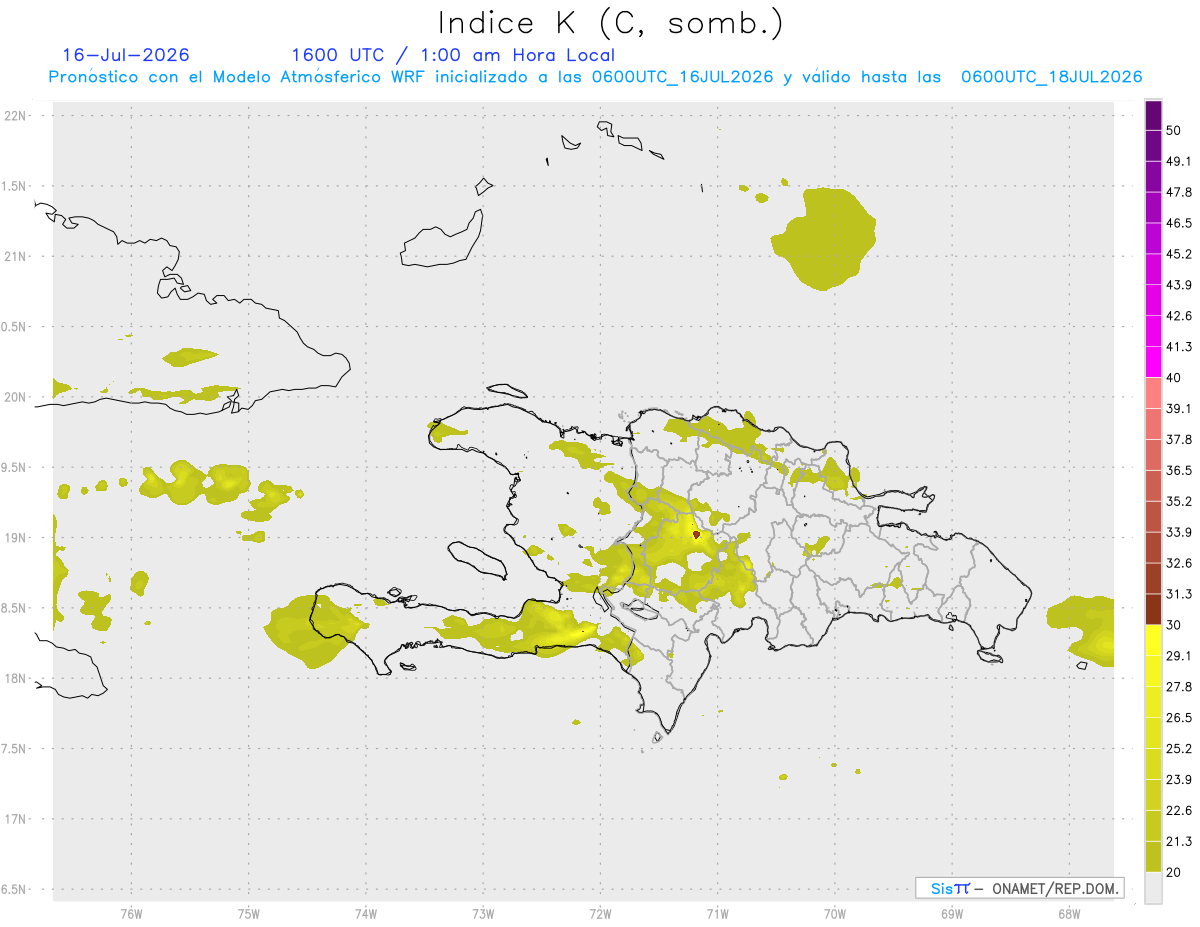The width and height of the screenshot is (1200, 927).
Task: Click the dark purple swatch above 50
Action: click(x=1153, y=116)
